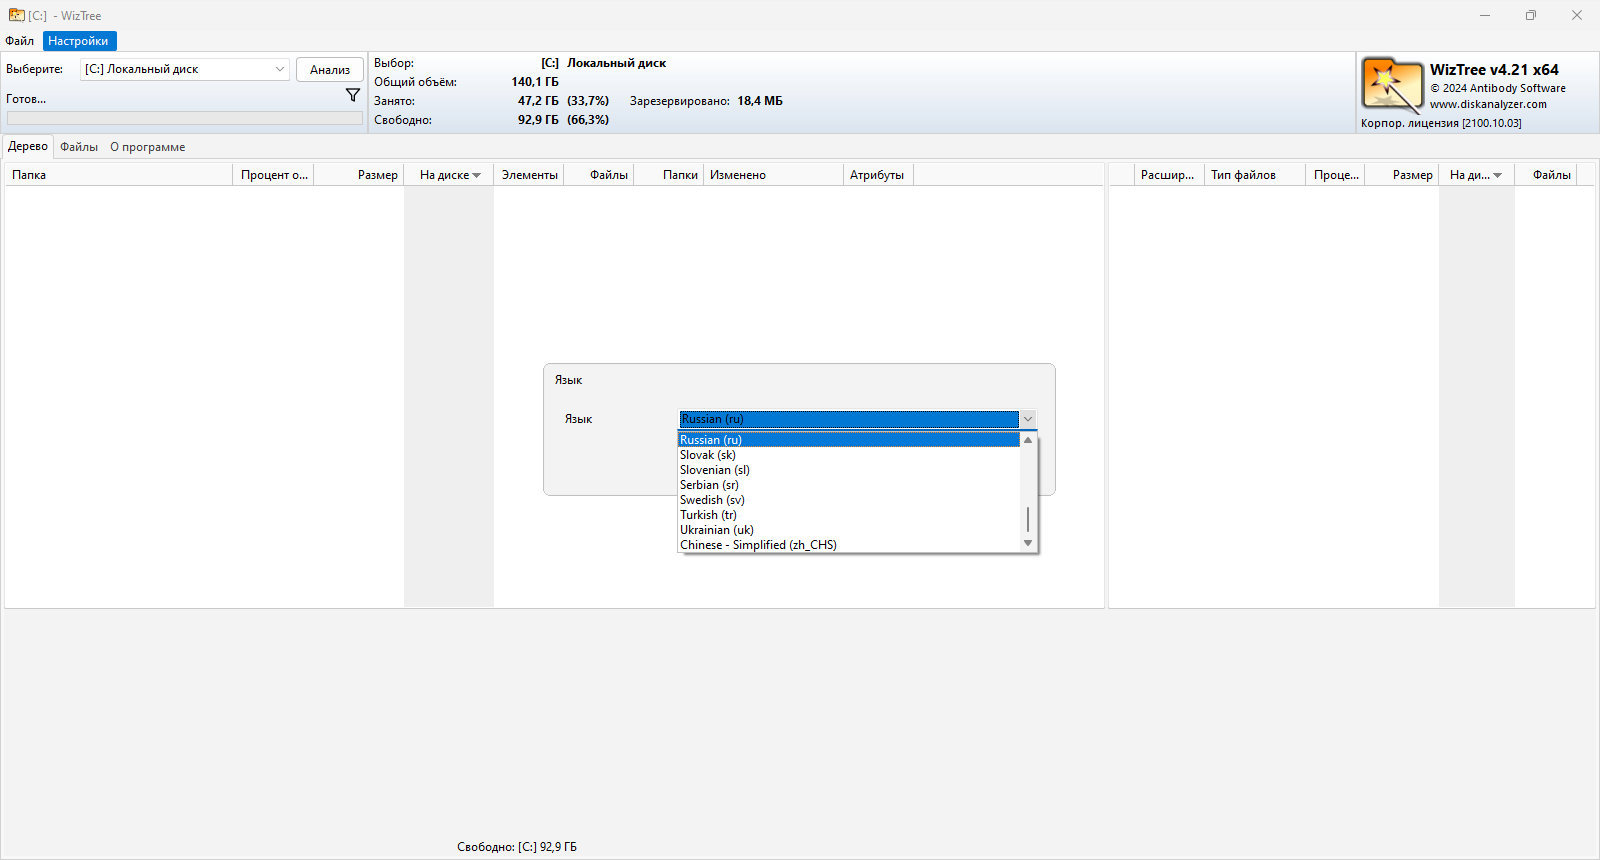Screen dimensions: 1600x860
Task: Click the scroll up arrow in language list
Action: pos(1028,440)
